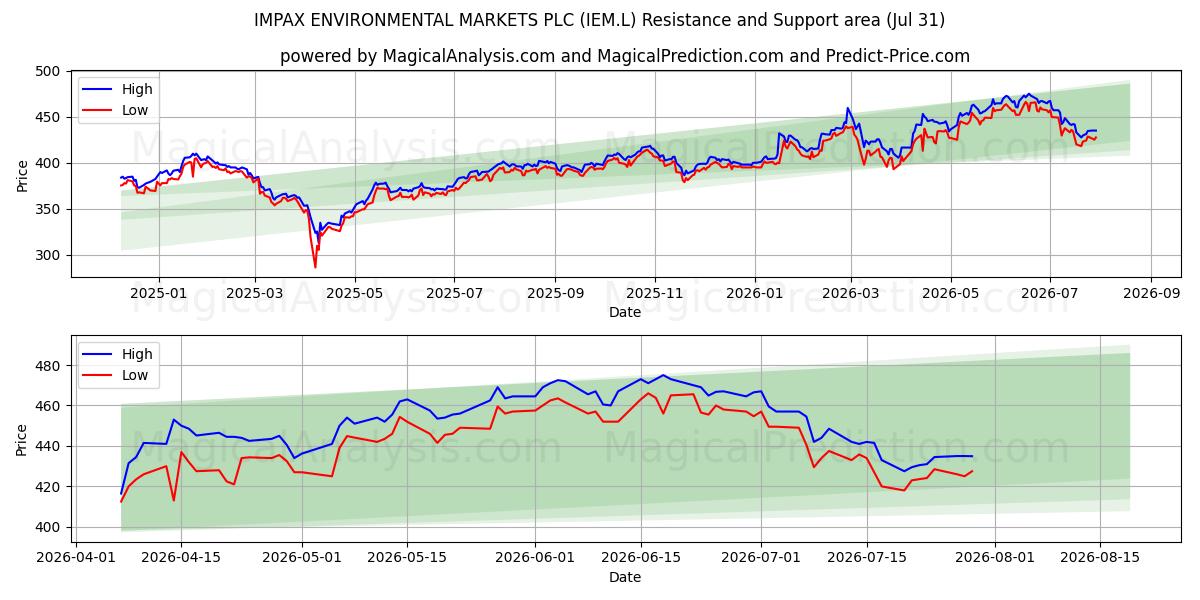1200x600 pixels.
Task: Click the 2025-01 x-axis label on top chart
Action: click(158, 294)
